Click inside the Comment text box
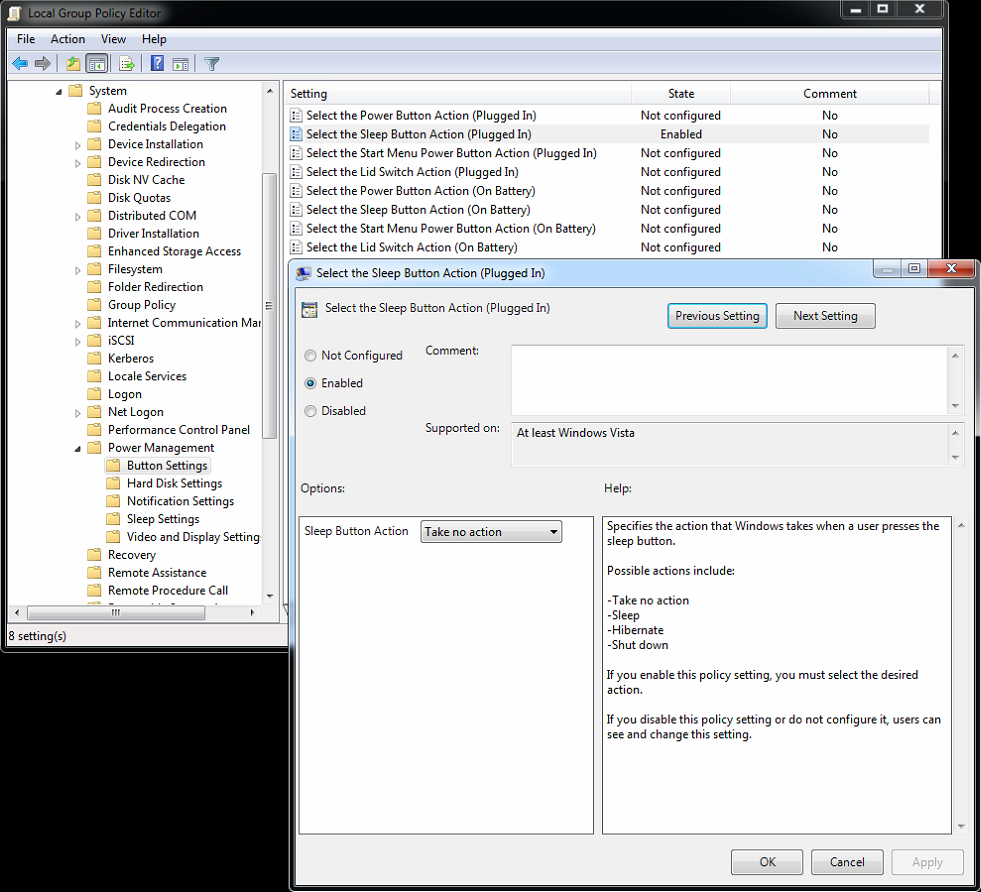The width and height of the screenshot is (981, 892). point(731,380)
